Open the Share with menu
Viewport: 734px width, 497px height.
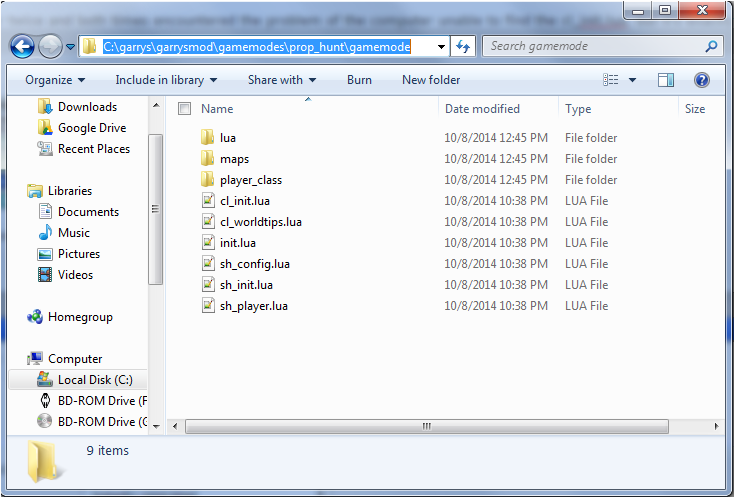point(281,80)
